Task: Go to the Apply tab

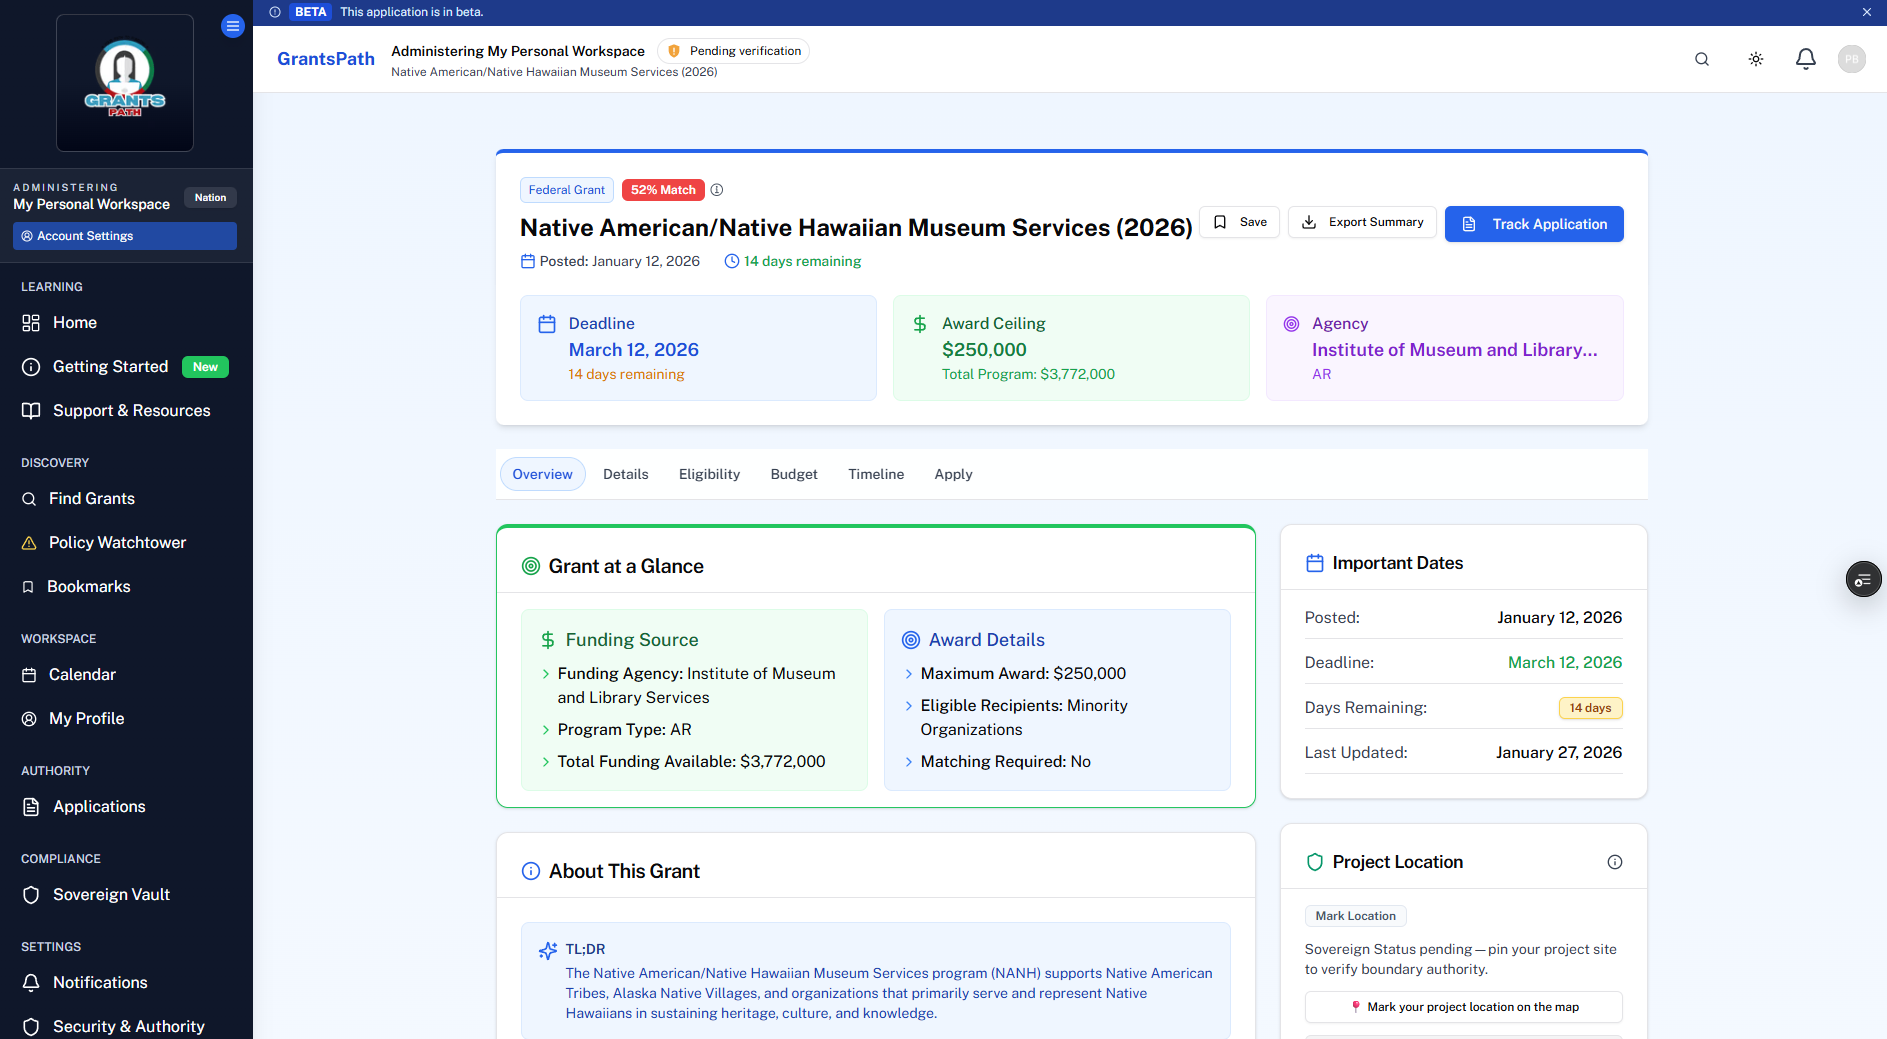Action: 954,474
